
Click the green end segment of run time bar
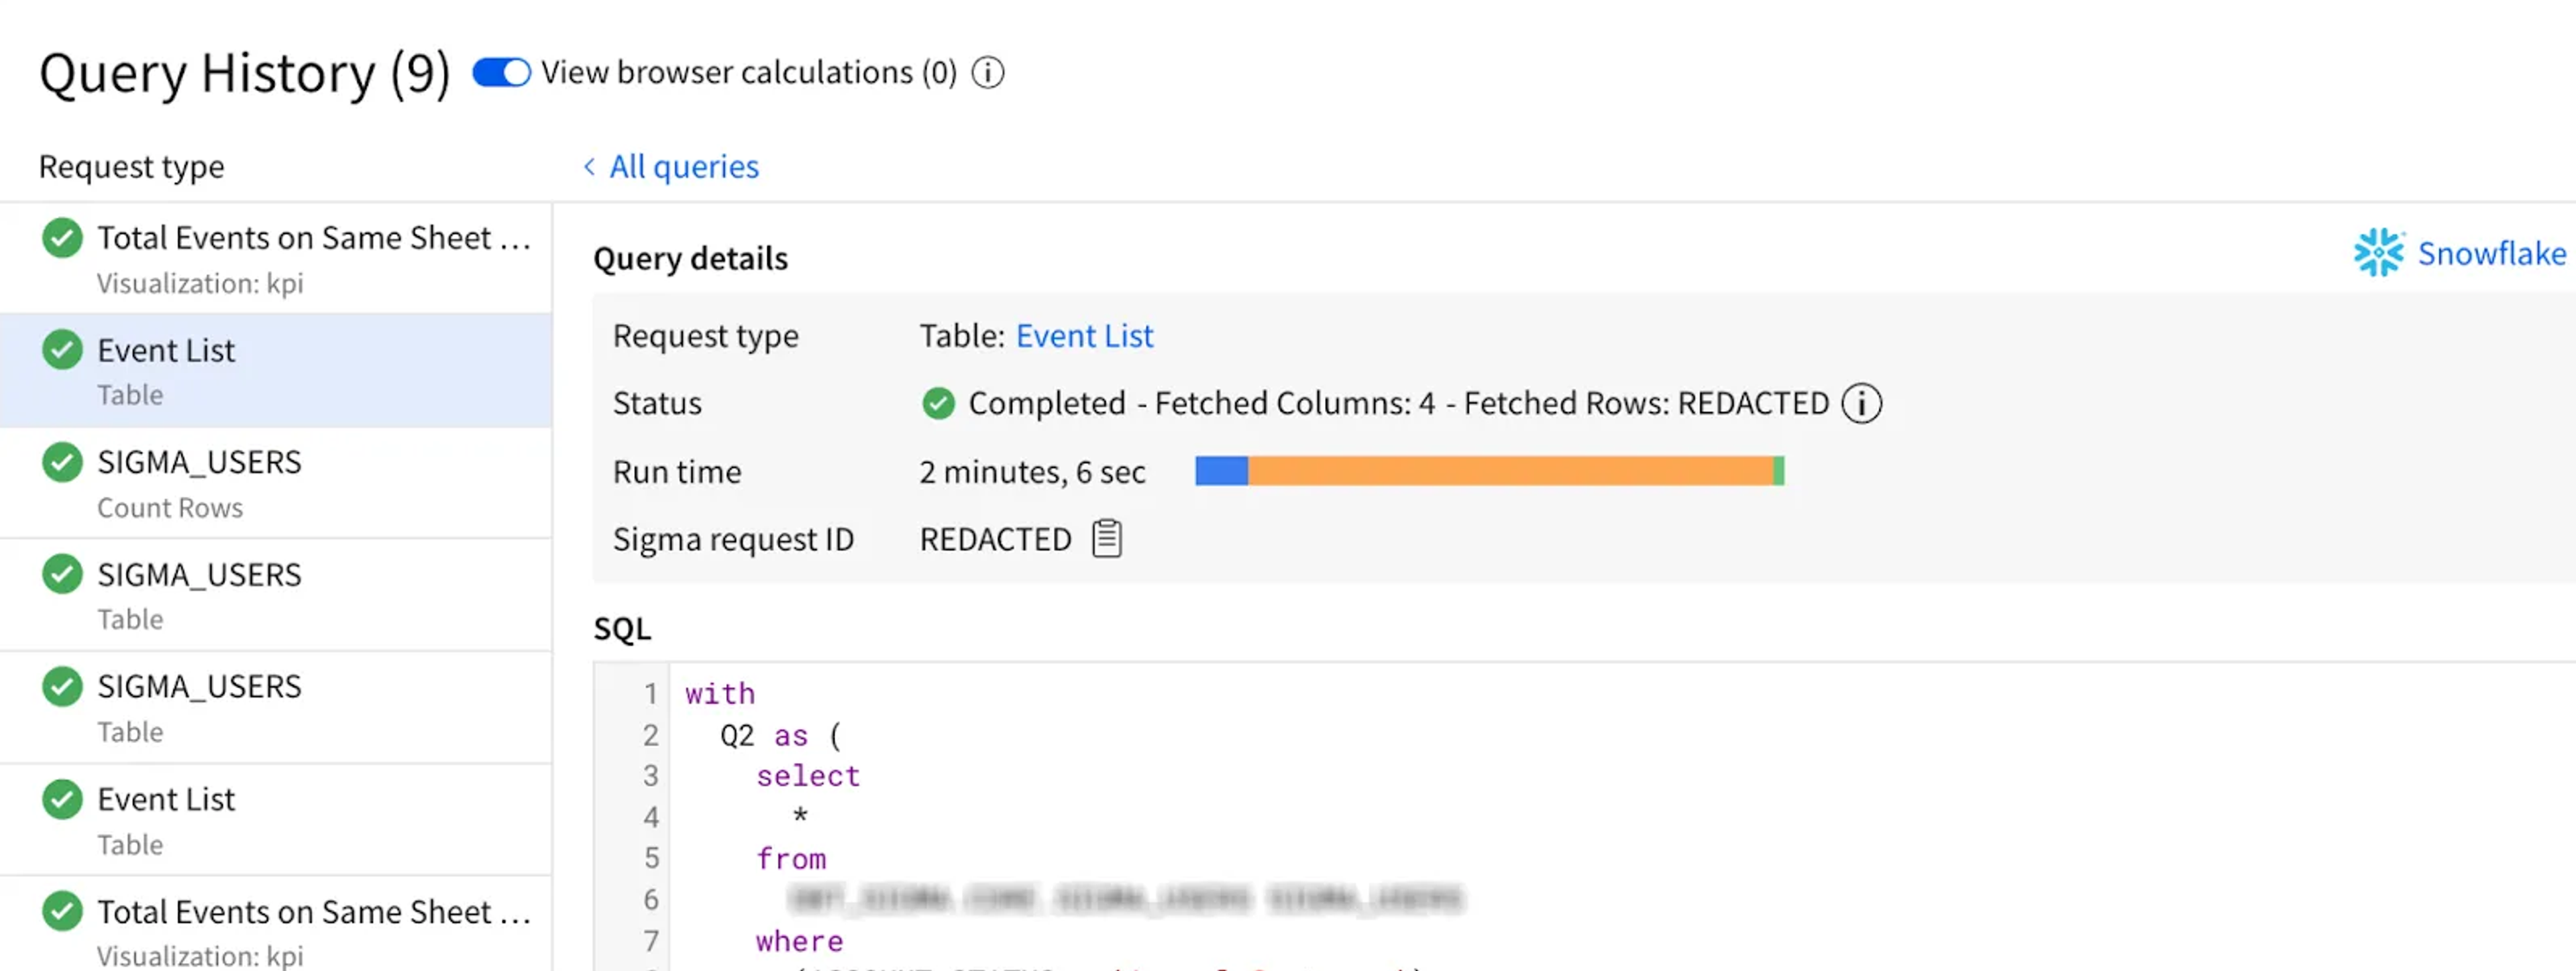(x=1778, y=471)
